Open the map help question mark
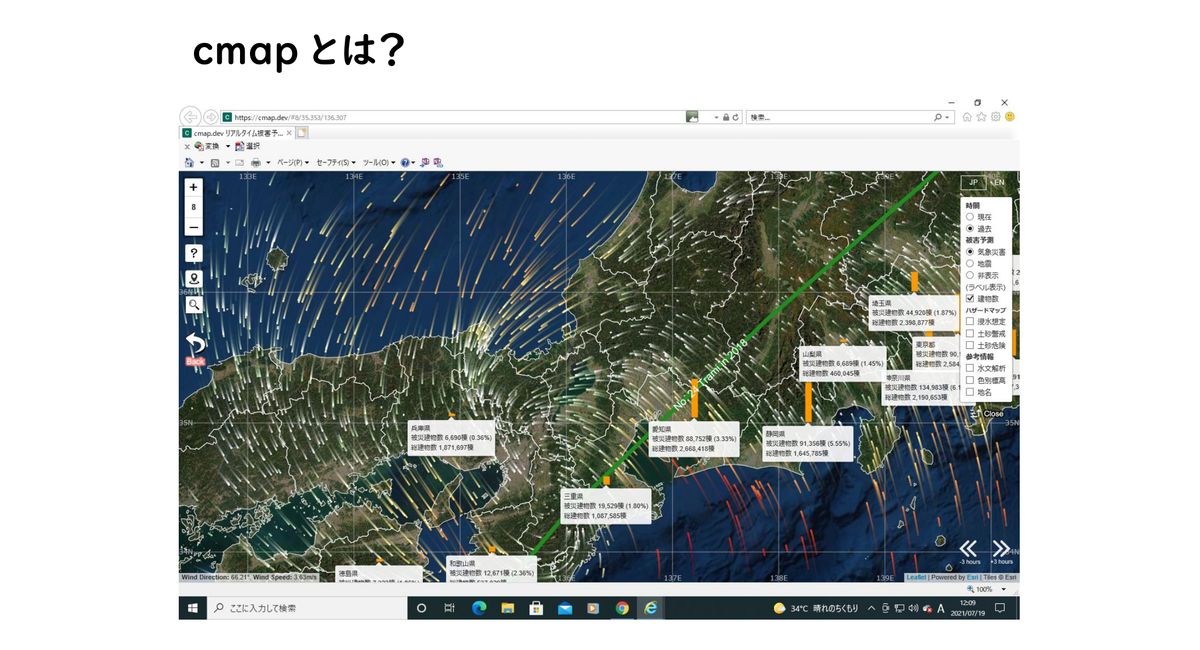Viewport: 1200px width, 650px height. coord(194,253)
